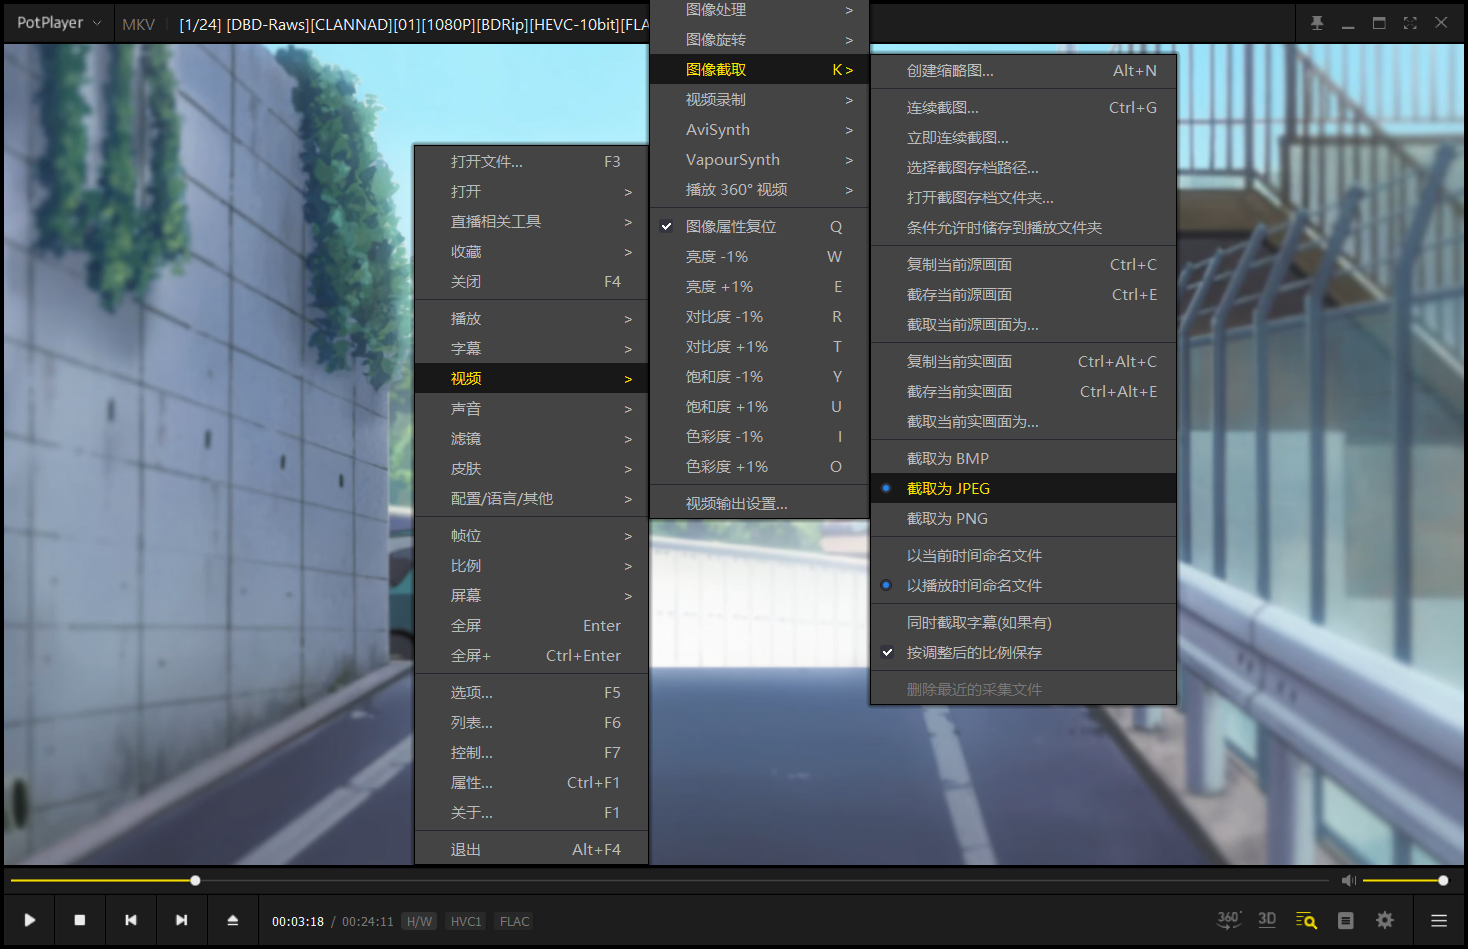Mute audio with the speaker icon
Screen dimensions: 1468x949
[1348, 880]
